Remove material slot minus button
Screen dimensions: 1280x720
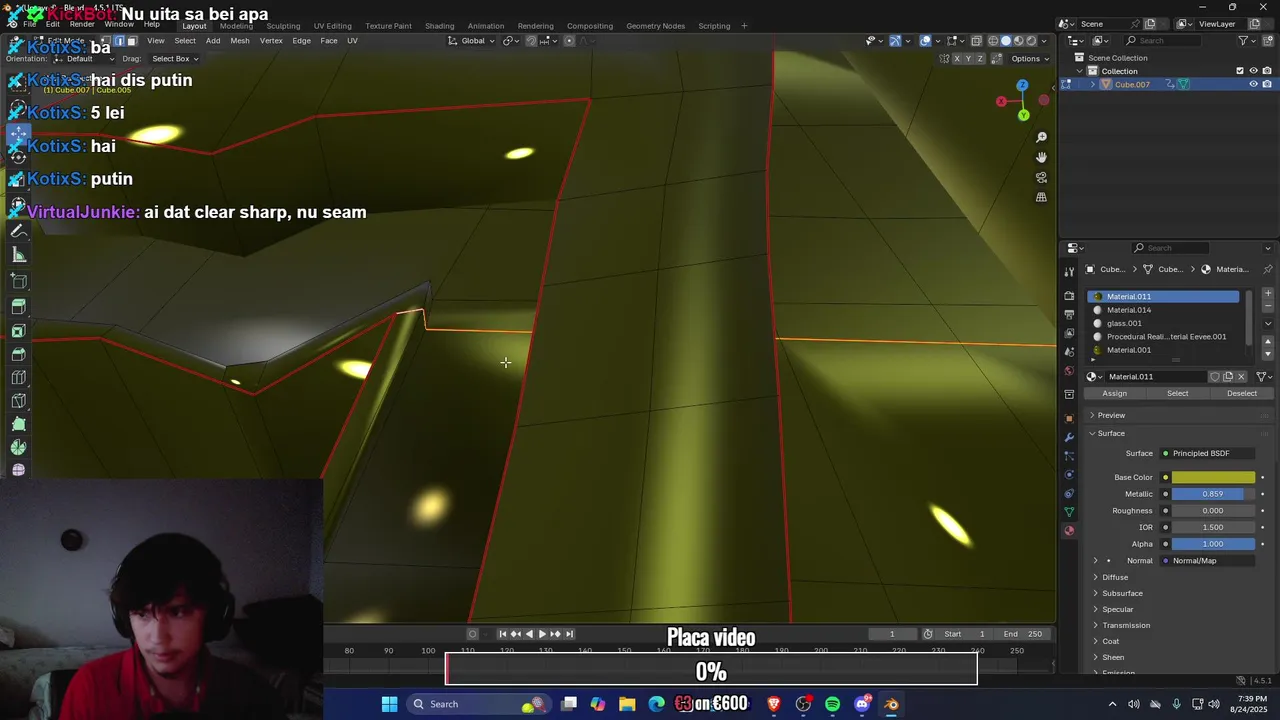point(1268,306)
